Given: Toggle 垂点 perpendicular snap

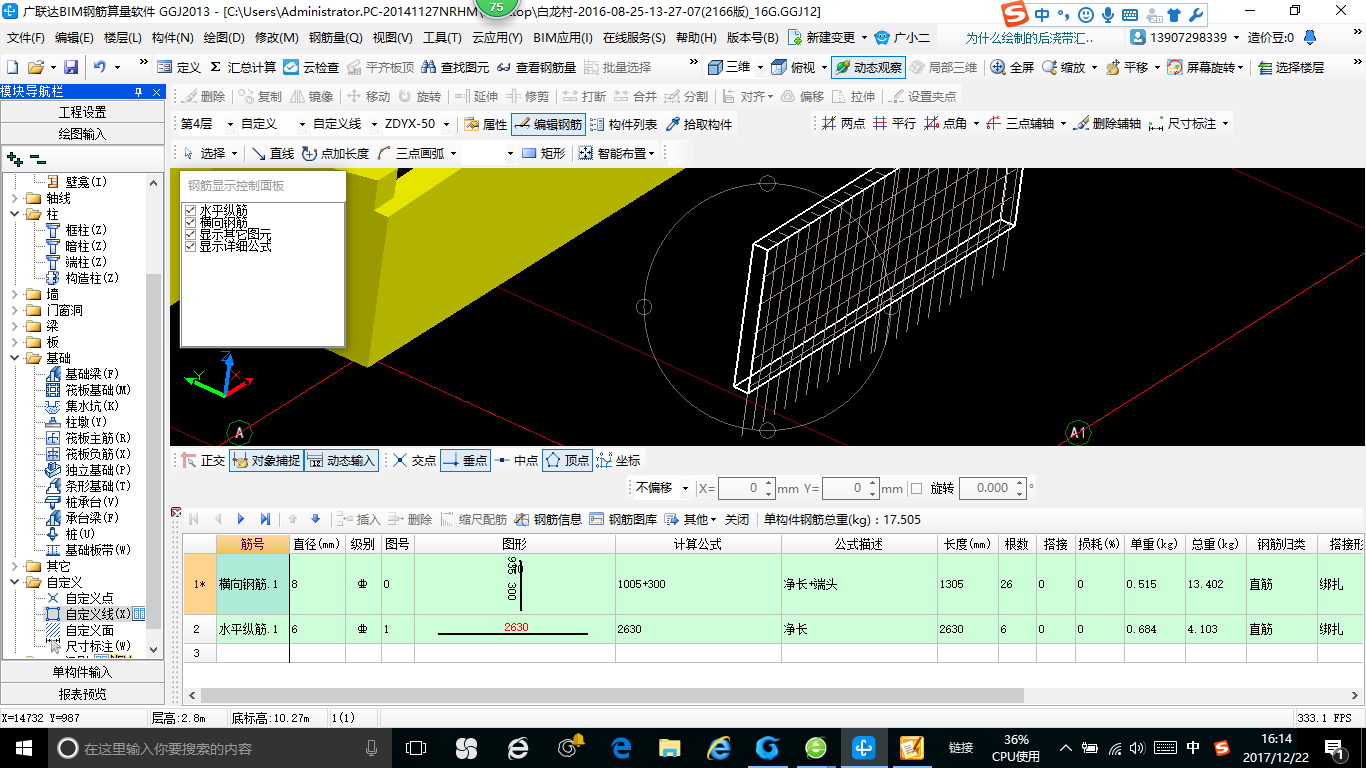Looking at the screenshot, I should [465, 461].
